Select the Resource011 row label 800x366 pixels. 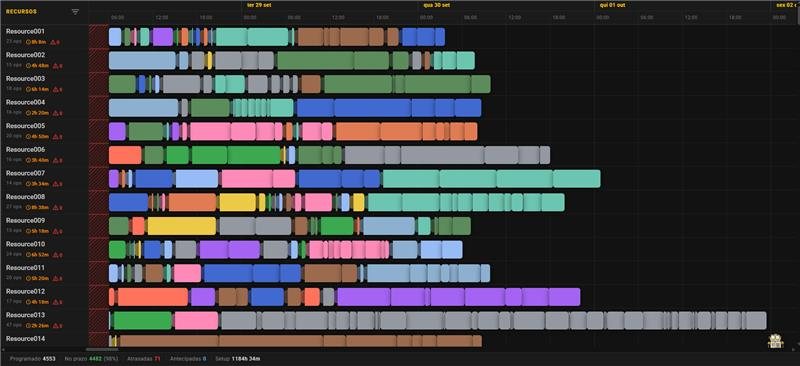pyautogui.click(x=26, y=268)
